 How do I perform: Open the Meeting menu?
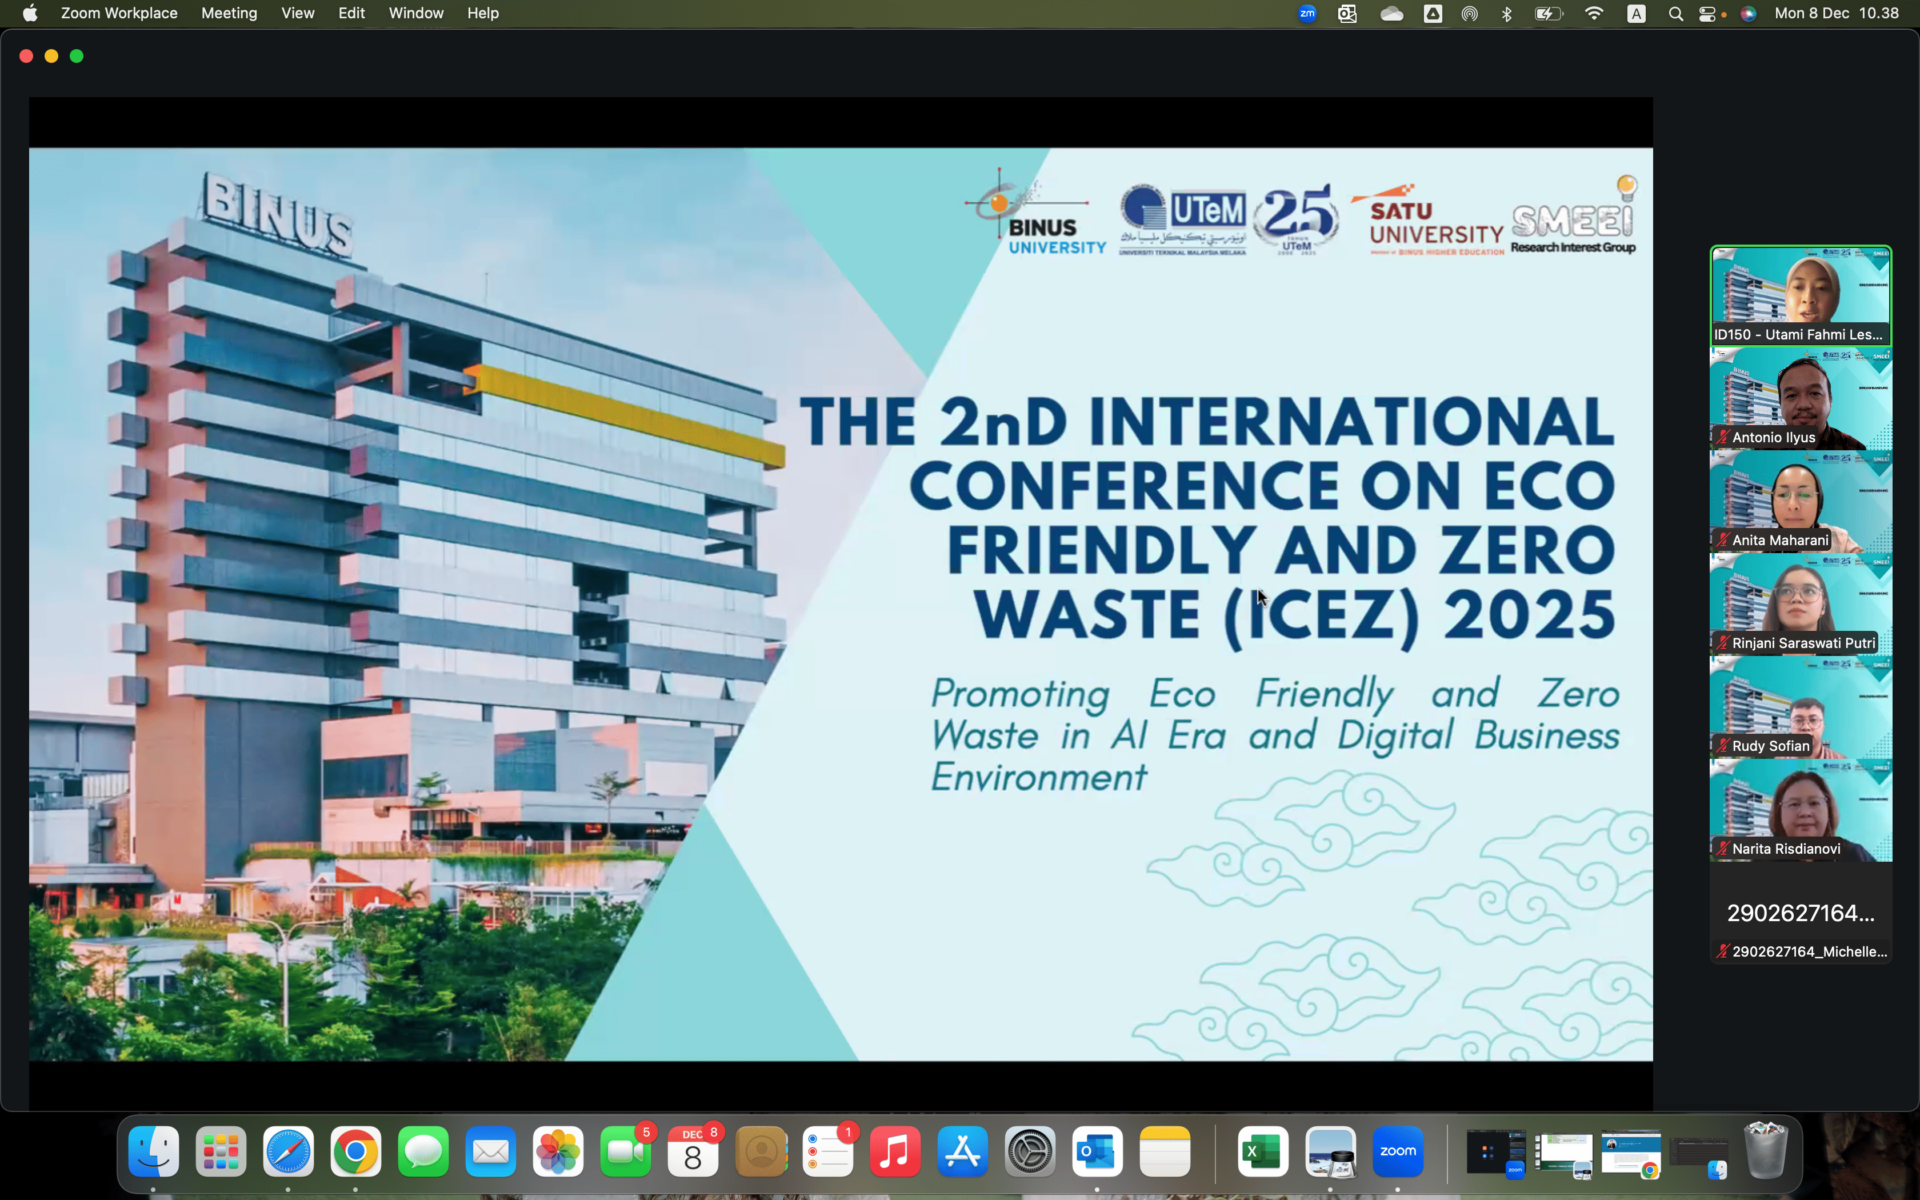[x=229, y=13]
